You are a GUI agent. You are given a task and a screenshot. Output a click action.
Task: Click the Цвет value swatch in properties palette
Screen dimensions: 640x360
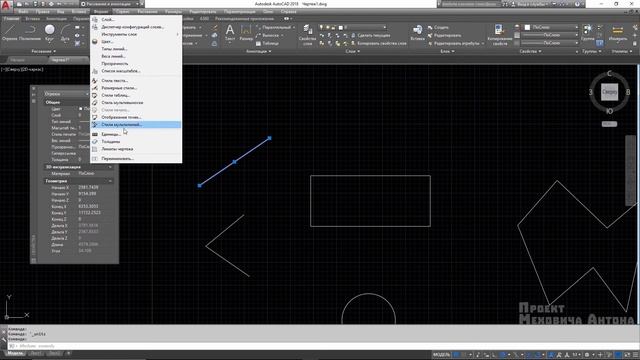click(x=80, y=109)
